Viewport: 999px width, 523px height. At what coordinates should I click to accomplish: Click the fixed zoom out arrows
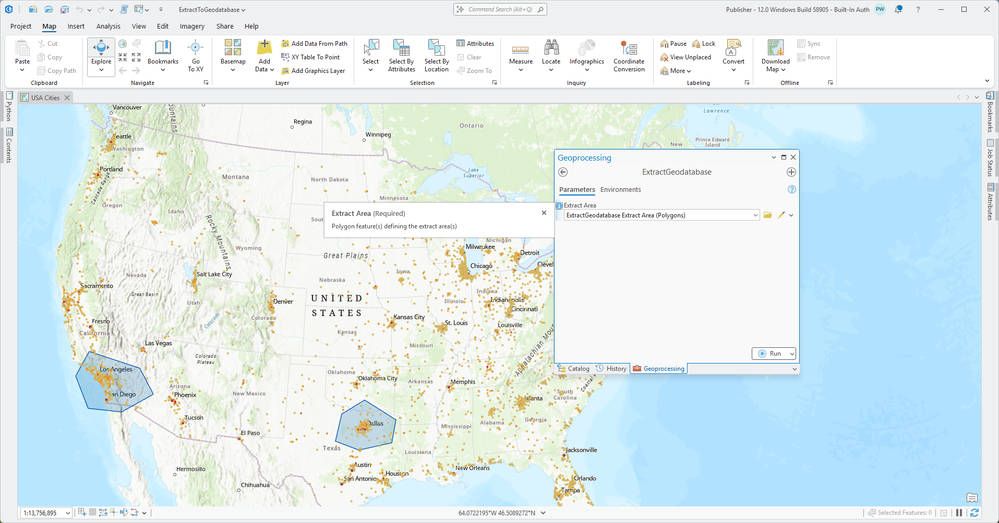pos(136,57)
